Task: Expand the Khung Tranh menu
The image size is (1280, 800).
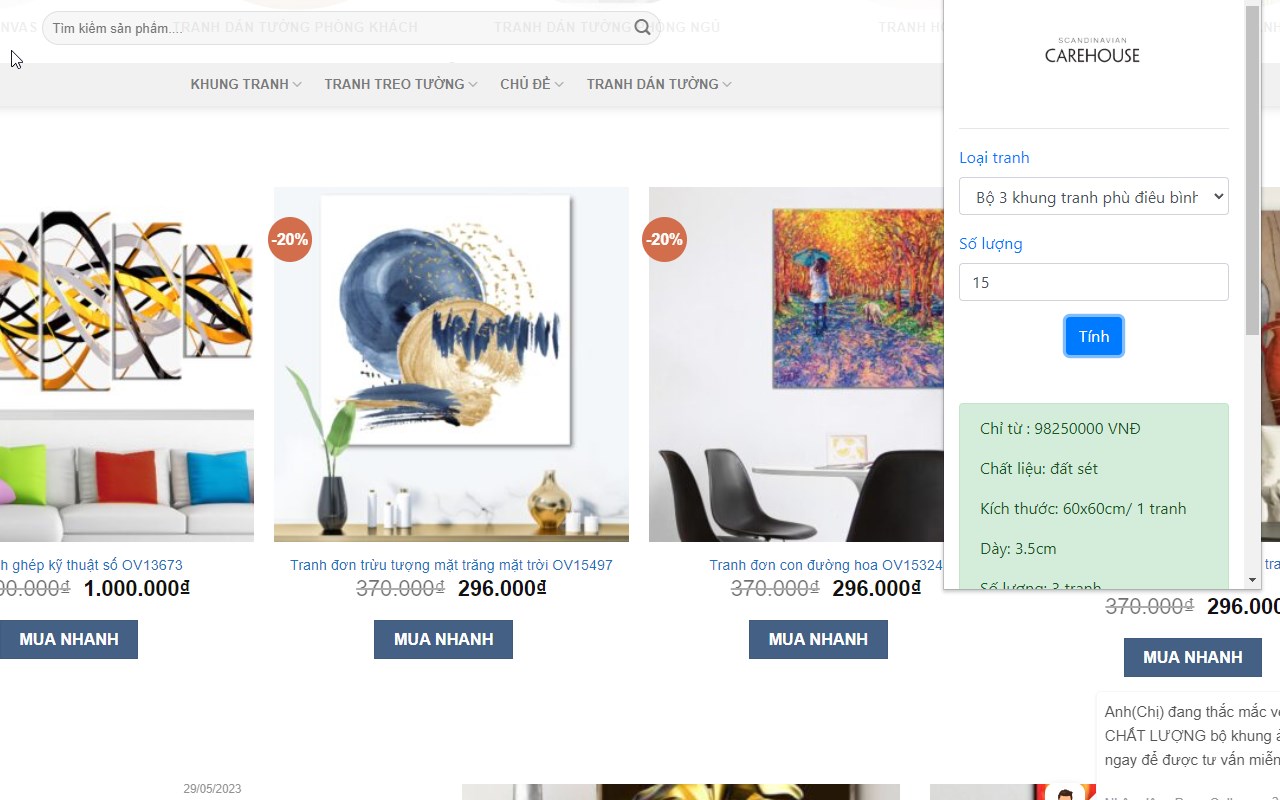Action: (246, 84)
